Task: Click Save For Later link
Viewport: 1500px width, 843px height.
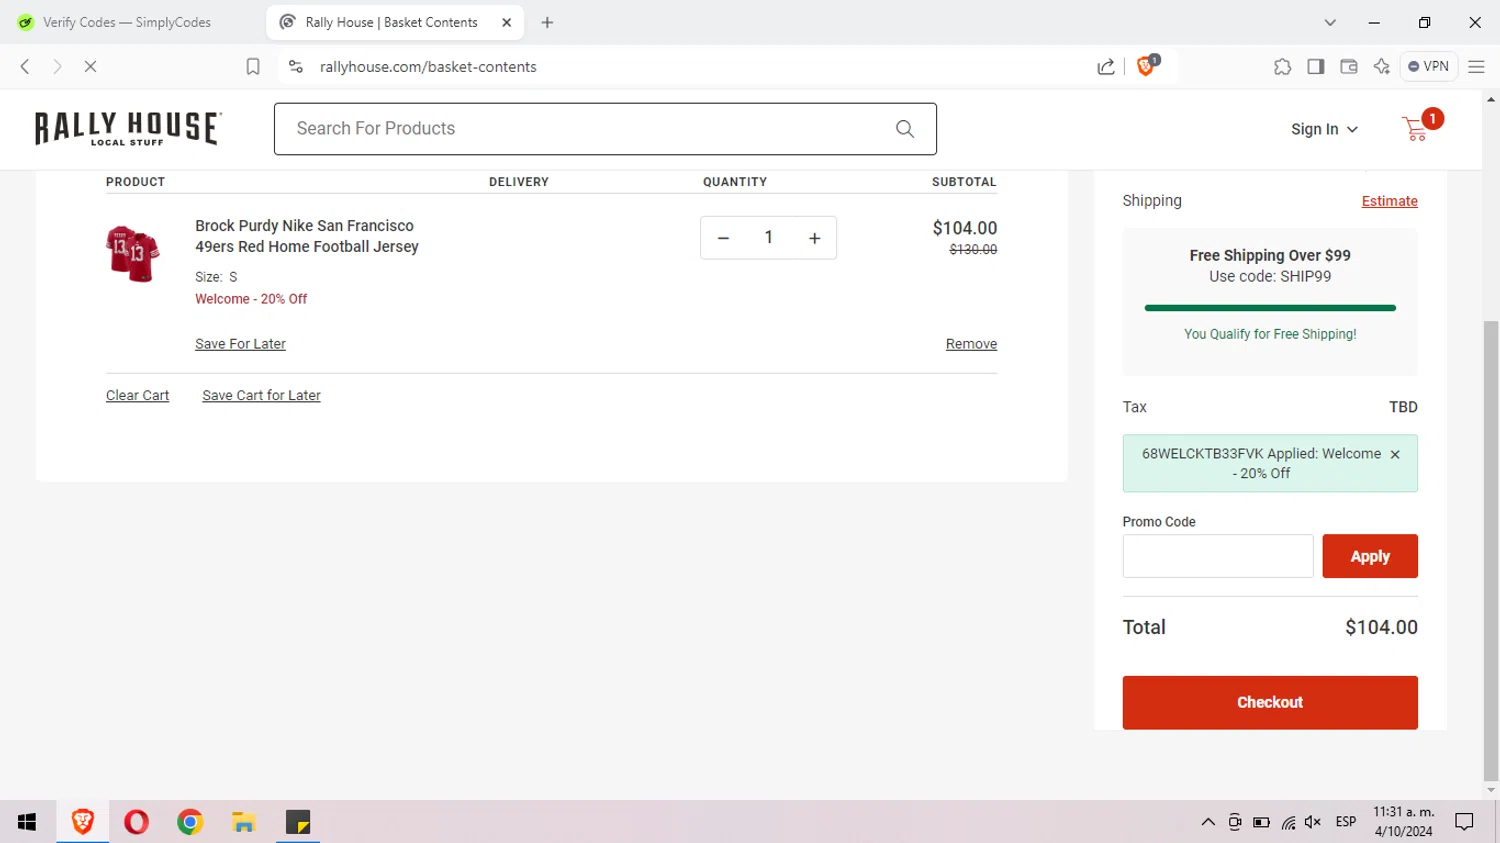Action: (x=240, y=344)
